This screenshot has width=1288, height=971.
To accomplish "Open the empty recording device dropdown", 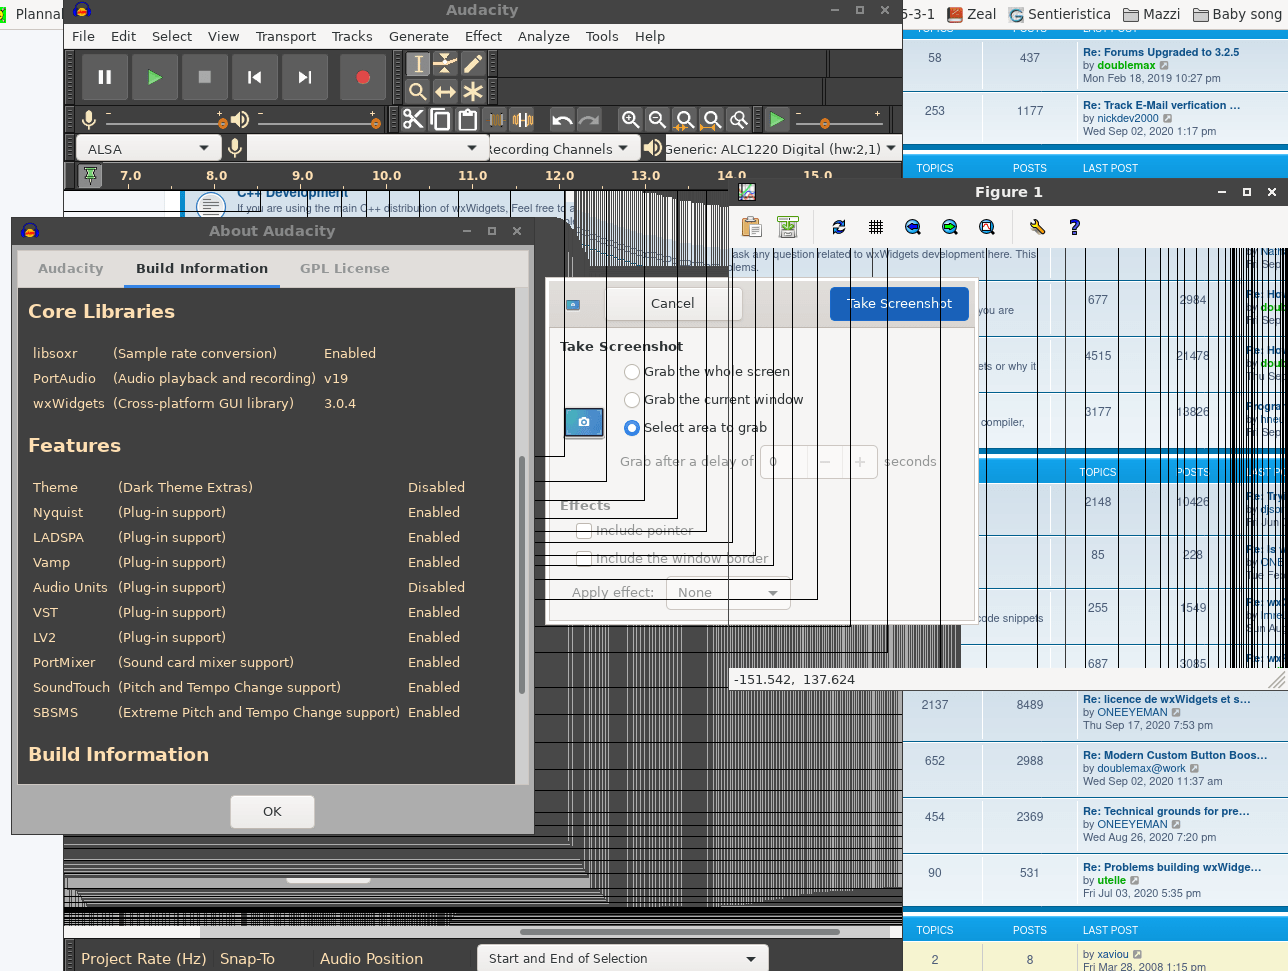I will click(366, 149).
